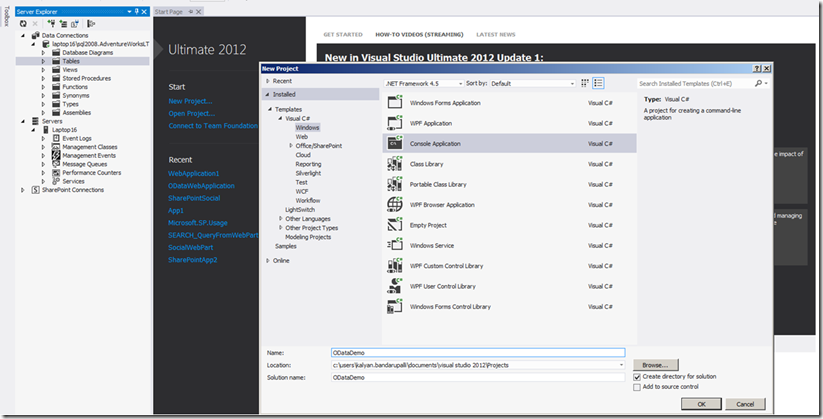The width and height of the screenshot is (823, 419).
Task: Open recent project ODataWebApplication
Action: (x=201, y=186)
